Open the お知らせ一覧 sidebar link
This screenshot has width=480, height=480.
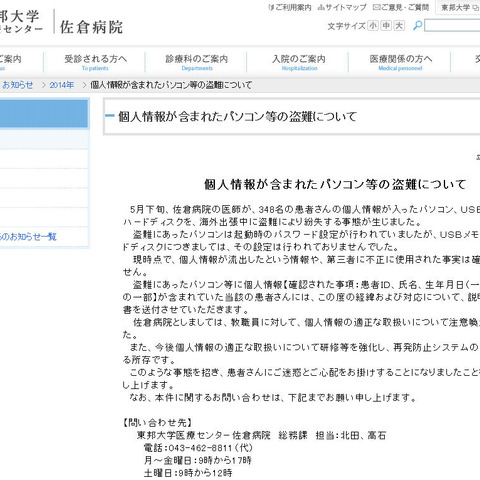[x=28, y=237]
